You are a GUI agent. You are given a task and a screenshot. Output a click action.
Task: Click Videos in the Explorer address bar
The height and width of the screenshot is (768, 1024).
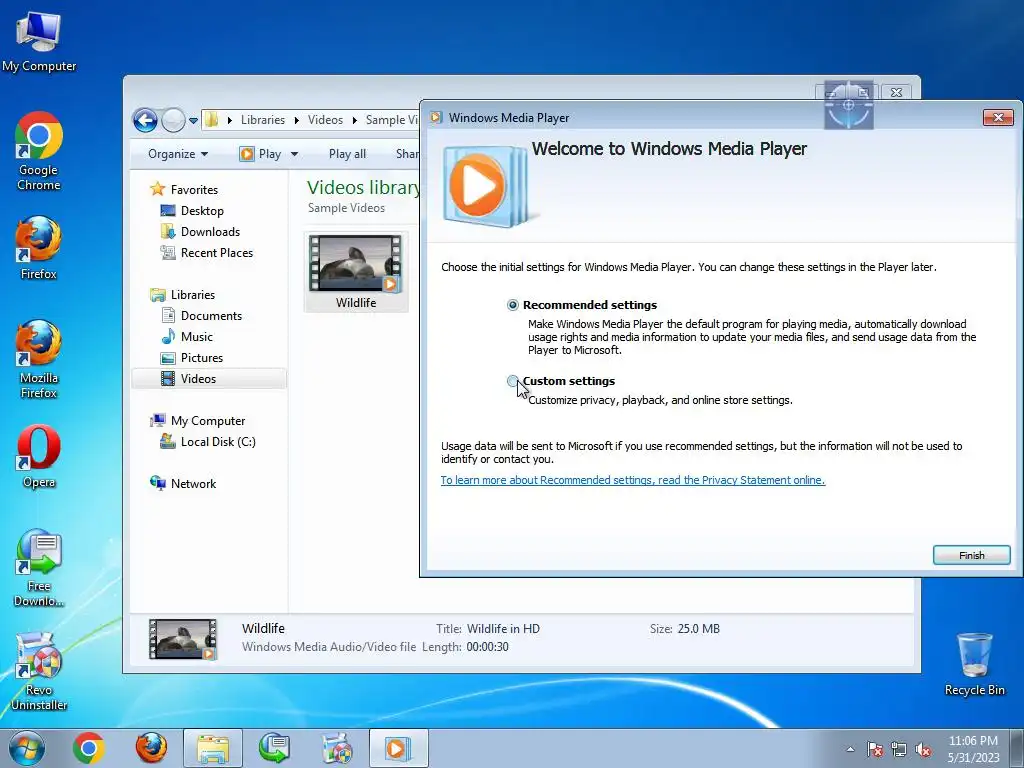325,120
